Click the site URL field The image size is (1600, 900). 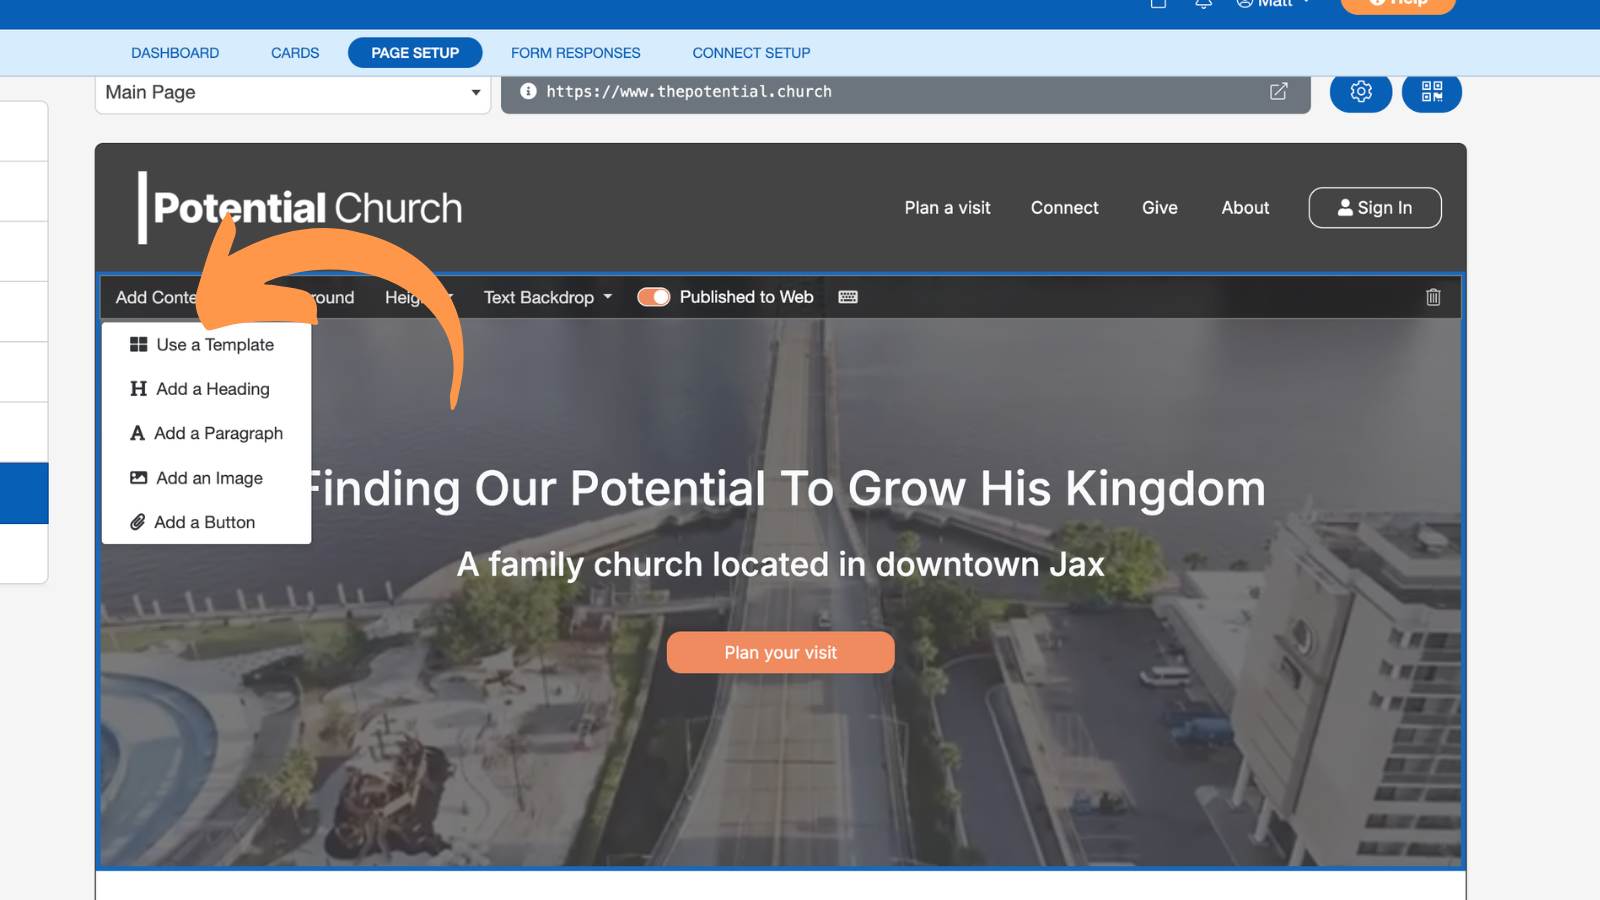906,92
